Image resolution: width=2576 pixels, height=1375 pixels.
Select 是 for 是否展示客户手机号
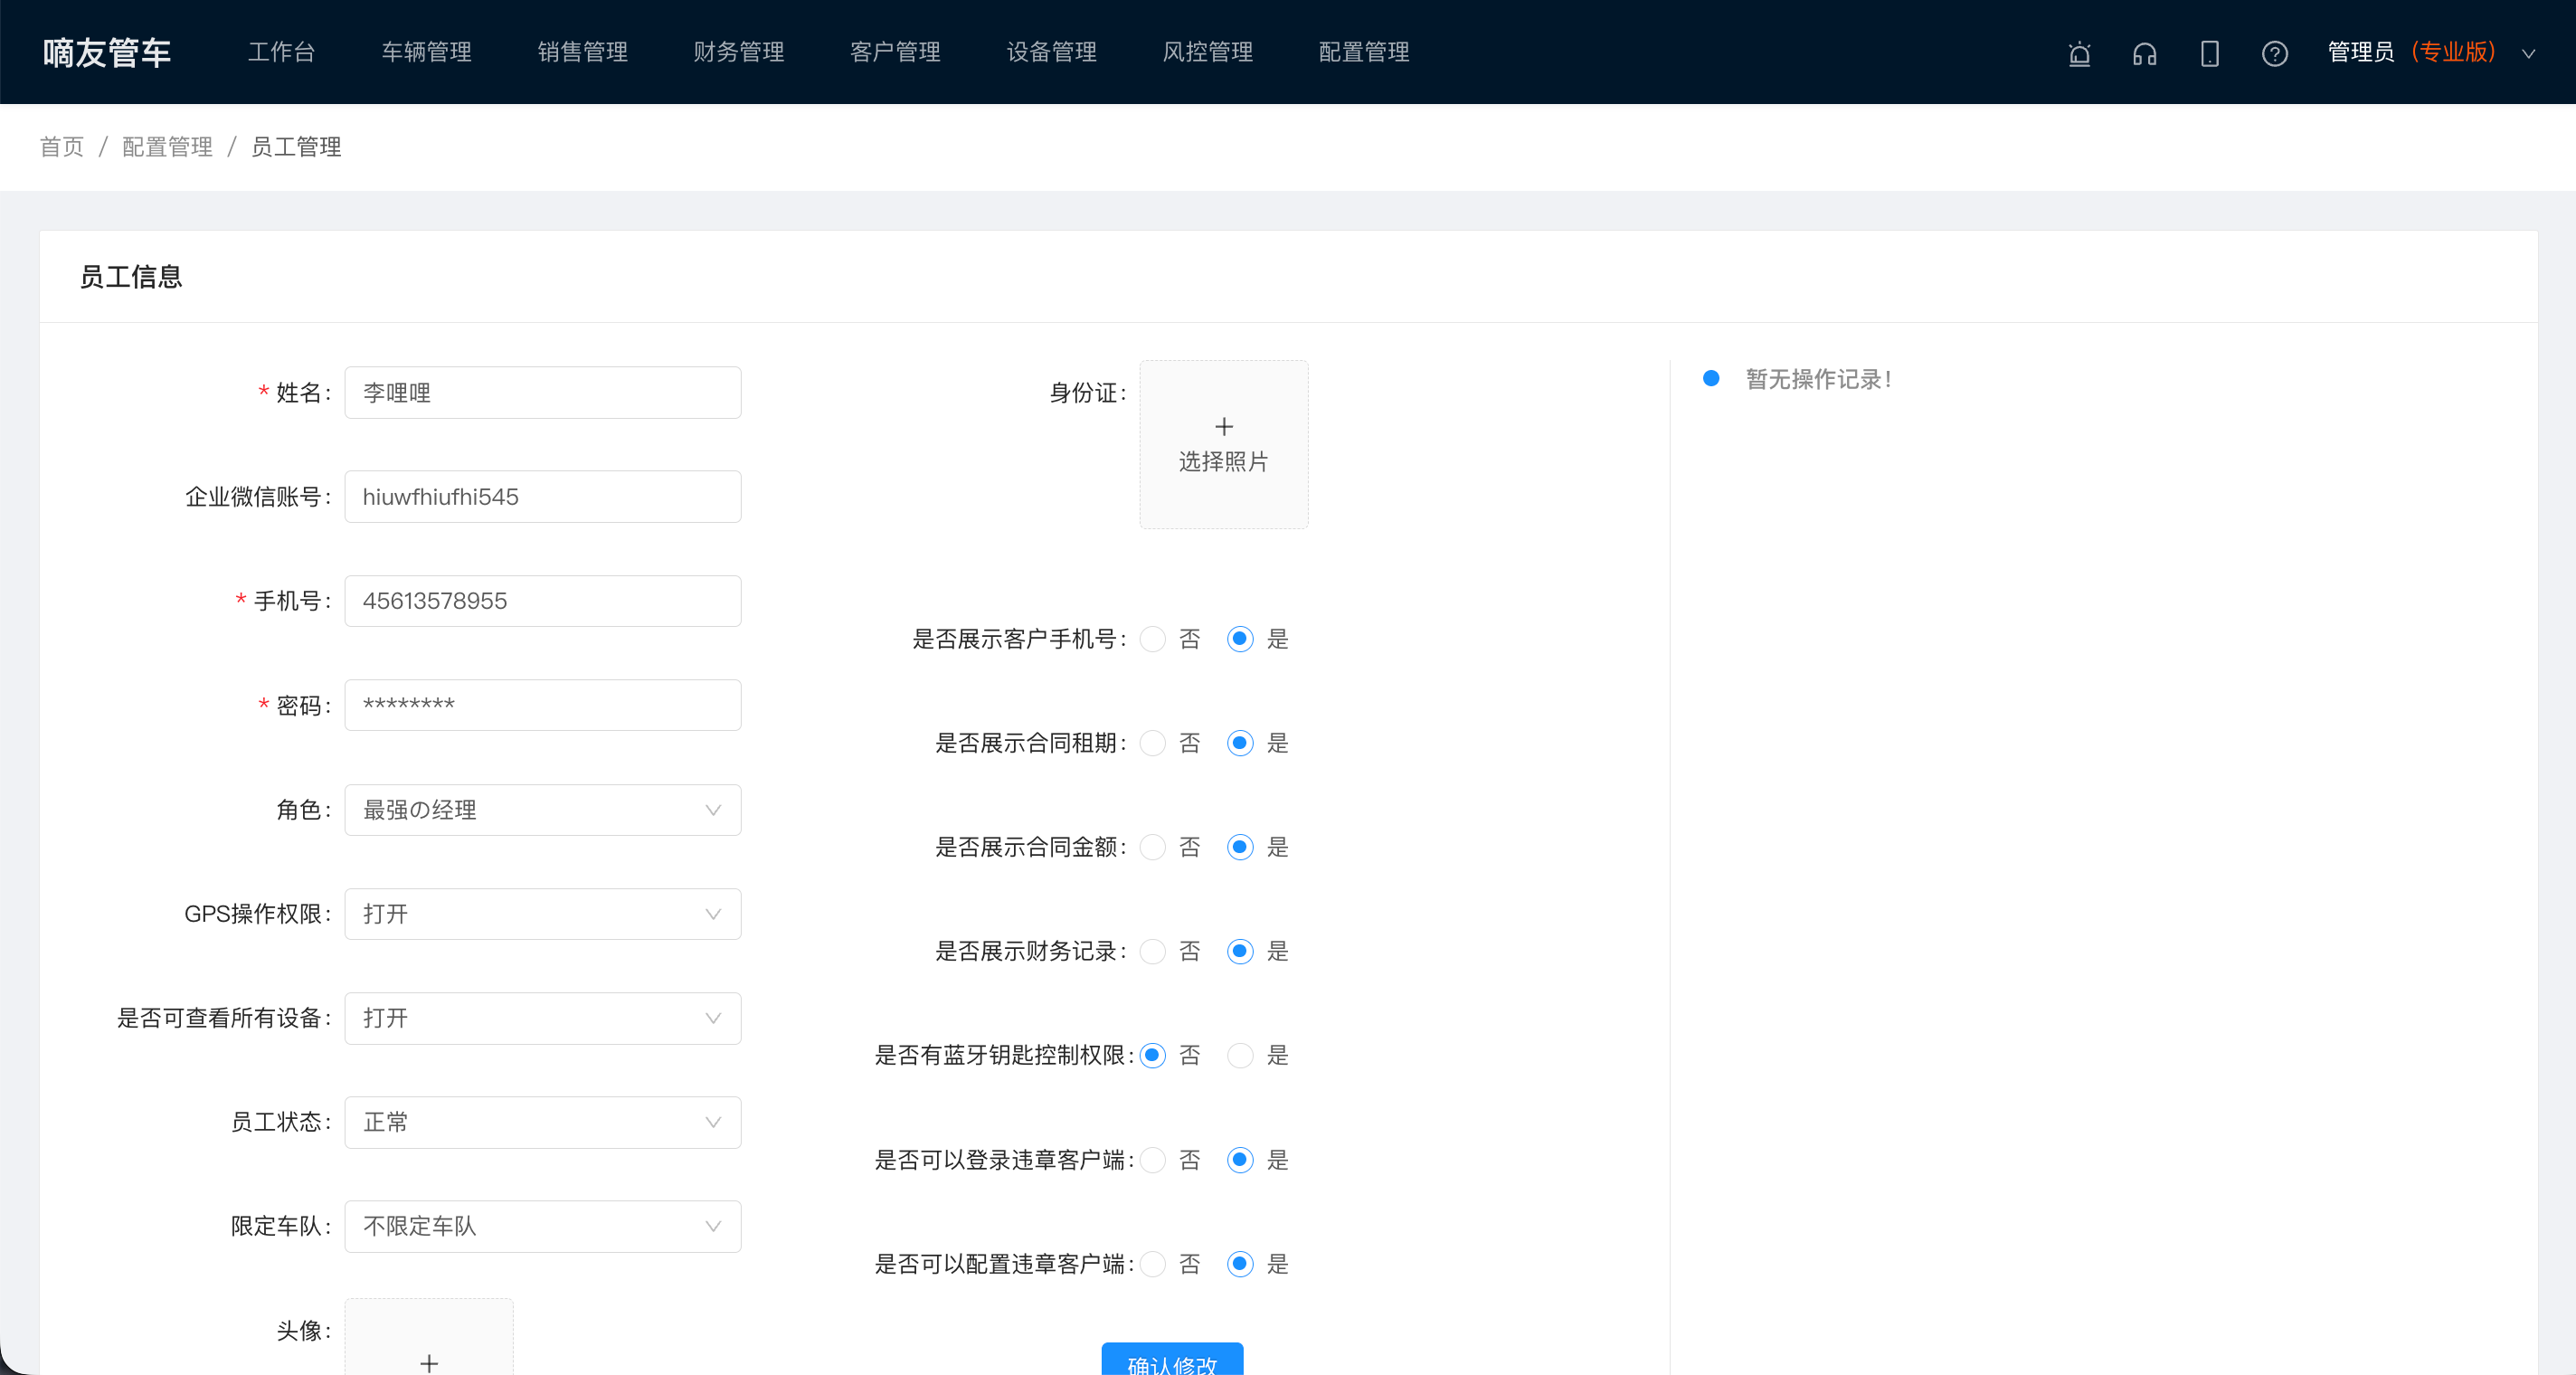point(1240,639)
